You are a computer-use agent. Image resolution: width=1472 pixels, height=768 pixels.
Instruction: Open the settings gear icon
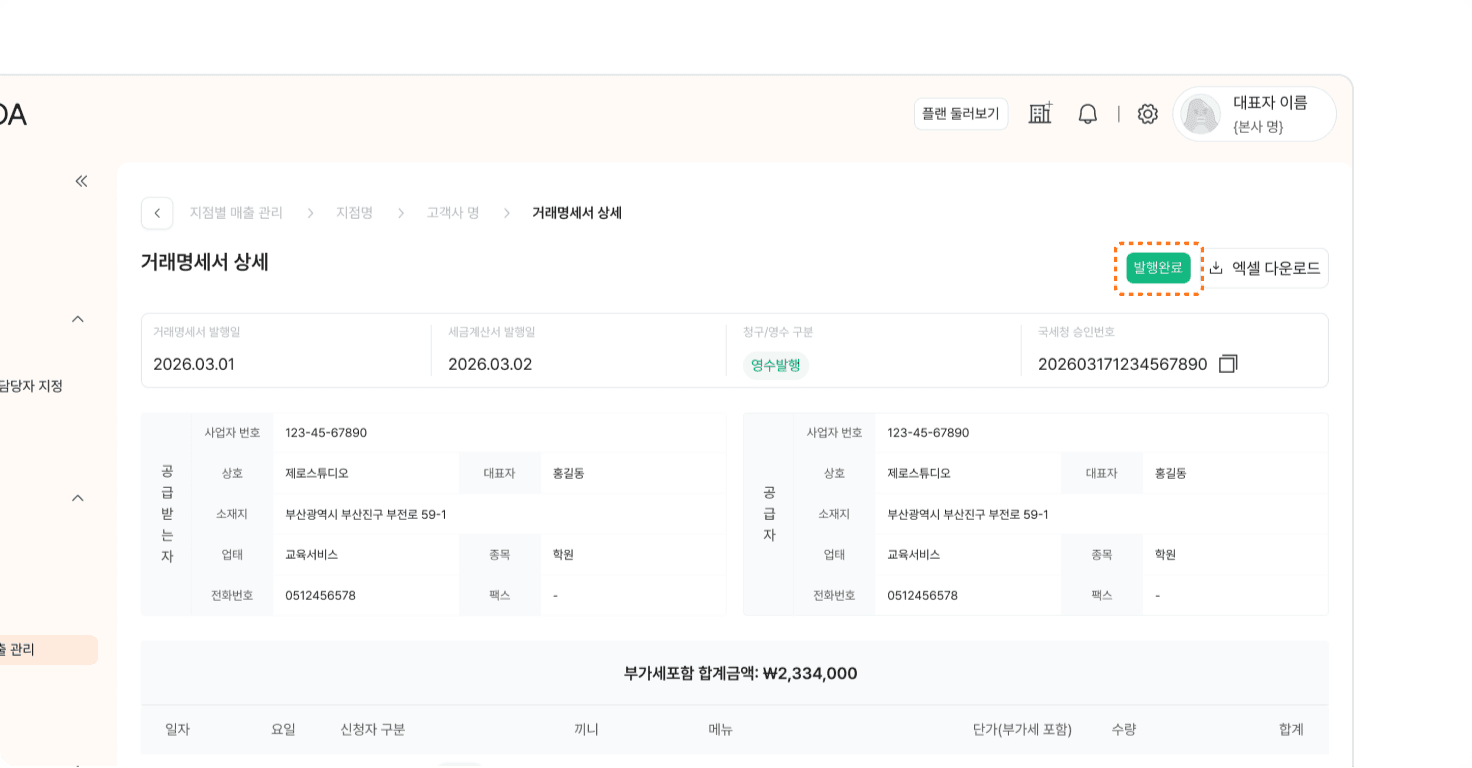pos(1148,114)
